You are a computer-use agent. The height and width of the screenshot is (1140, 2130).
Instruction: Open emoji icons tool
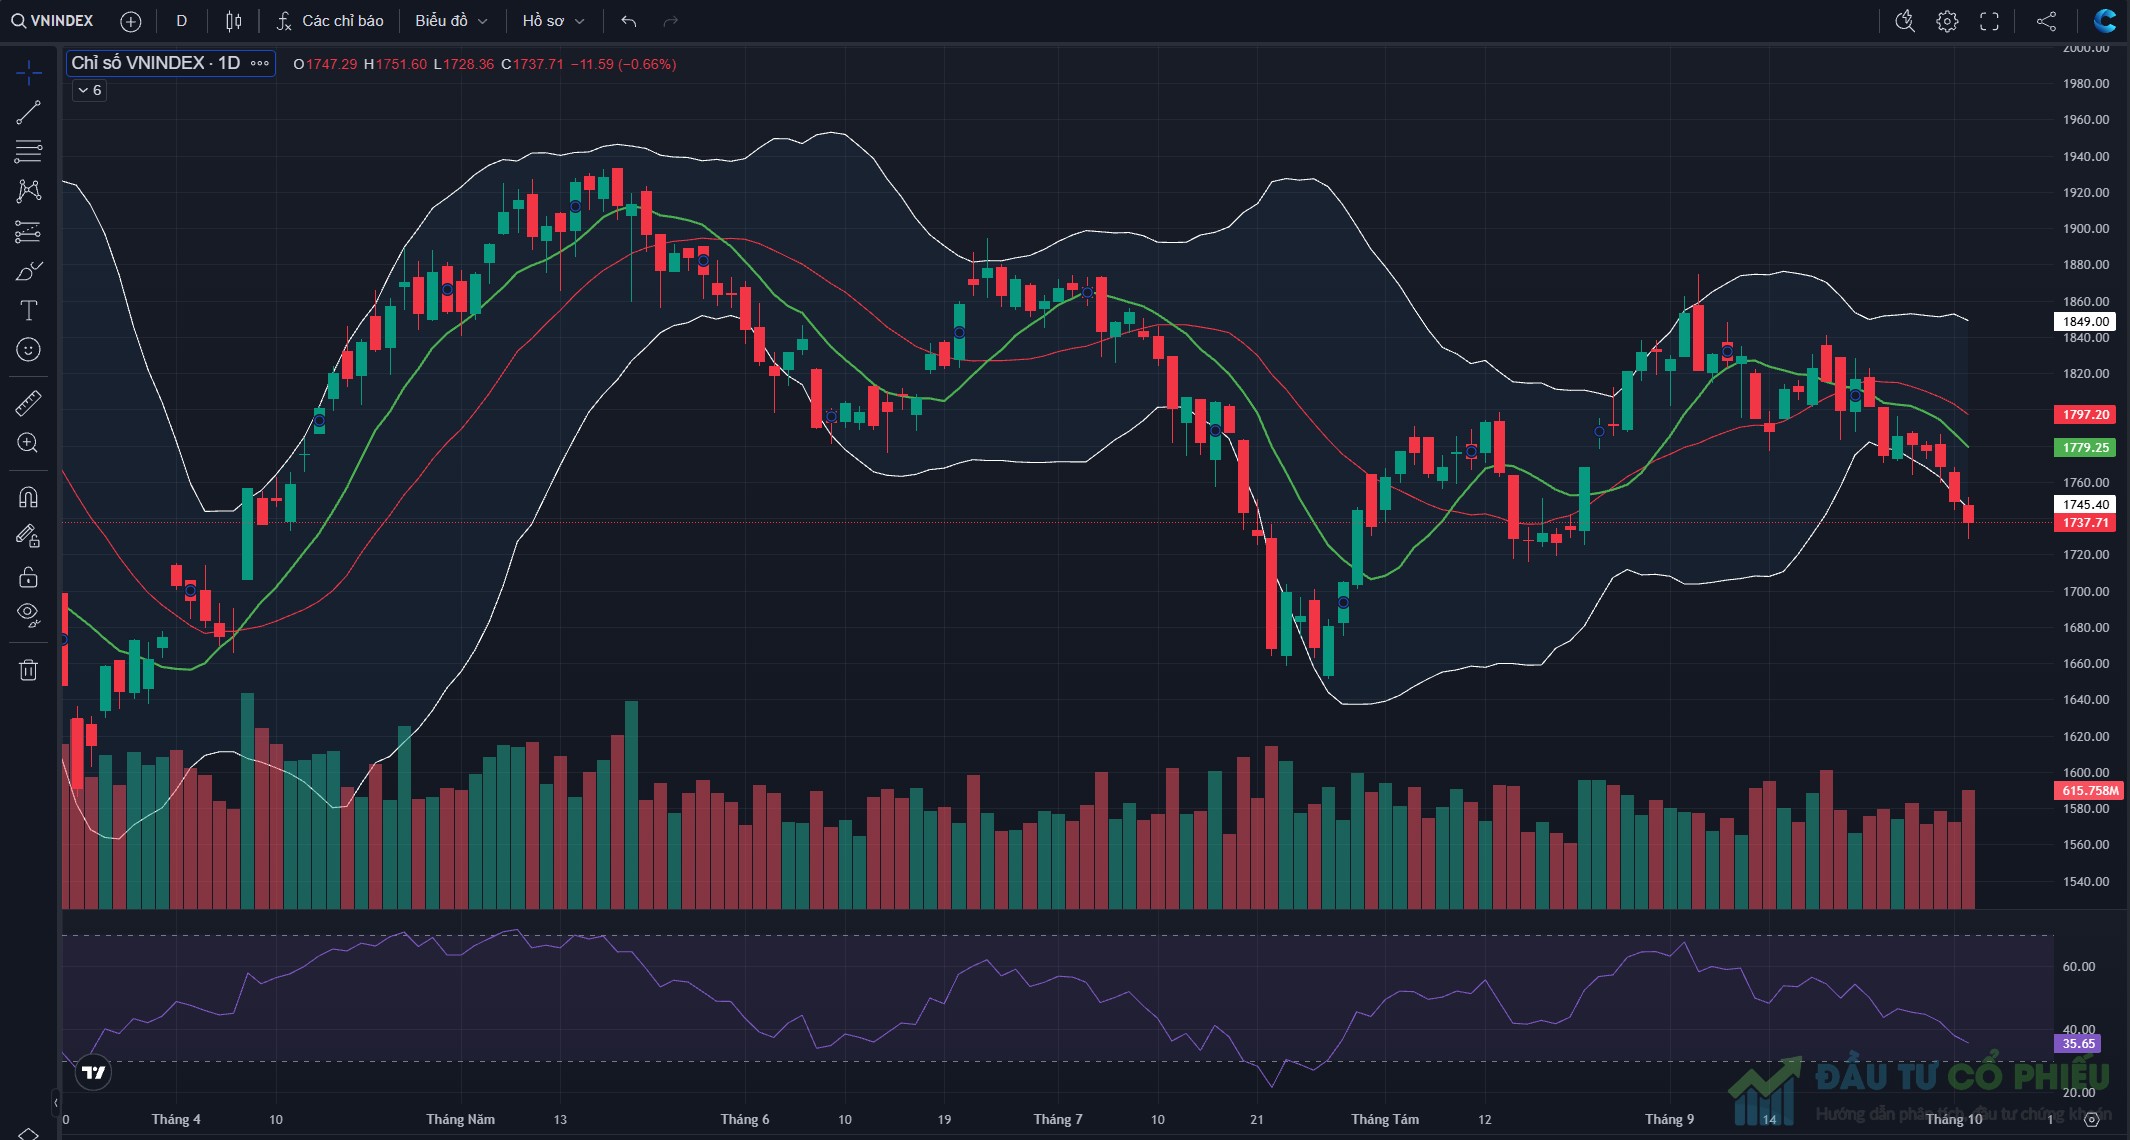click(28, 349)
